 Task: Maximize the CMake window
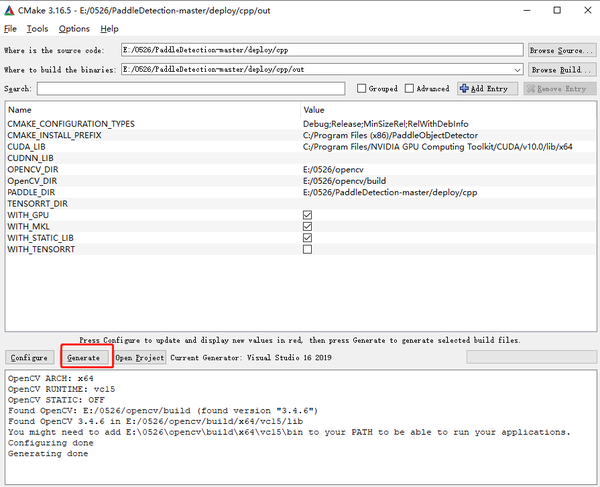pos(557,10)
